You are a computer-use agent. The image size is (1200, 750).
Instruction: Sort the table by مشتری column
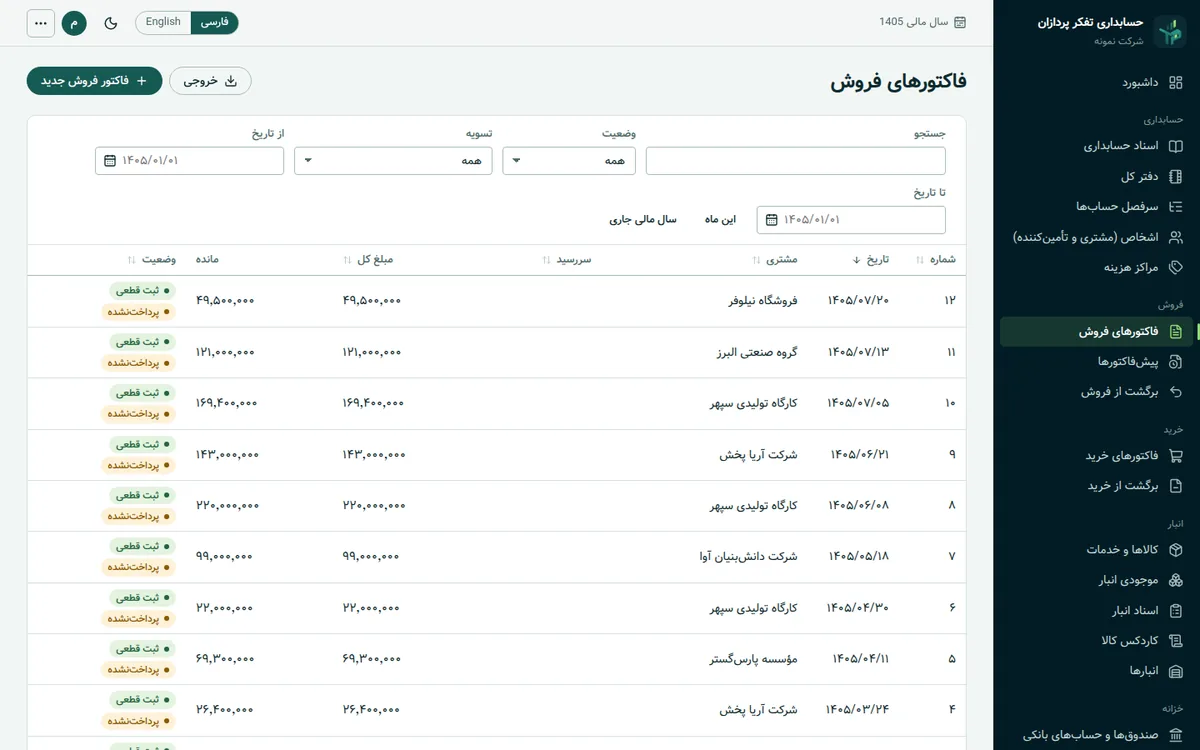[x=775, y=259]
